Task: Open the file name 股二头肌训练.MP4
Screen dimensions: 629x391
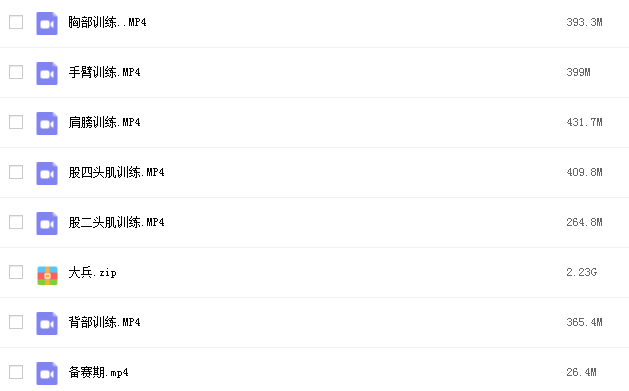Action: tap(116, 222)
